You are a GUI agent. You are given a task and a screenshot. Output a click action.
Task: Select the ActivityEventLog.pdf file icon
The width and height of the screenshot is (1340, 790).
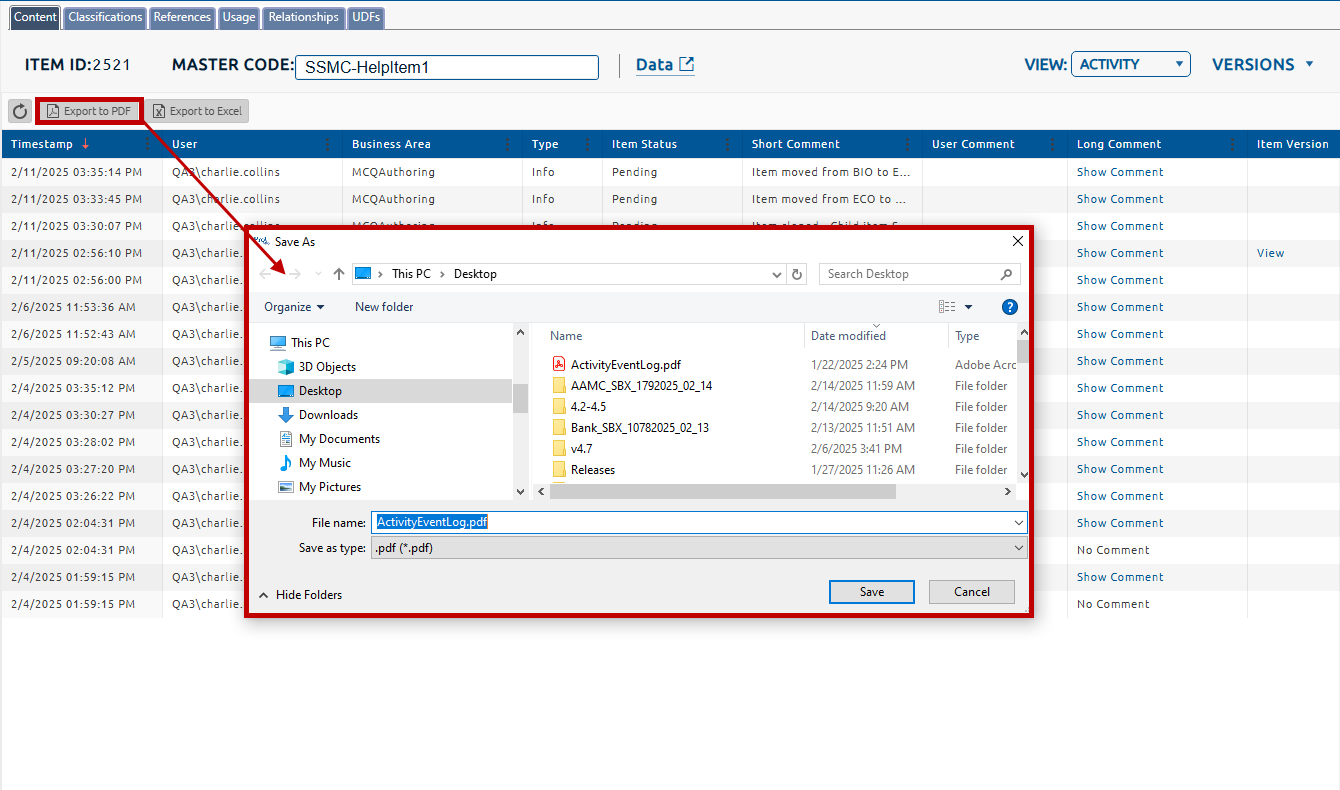point(560,365)
